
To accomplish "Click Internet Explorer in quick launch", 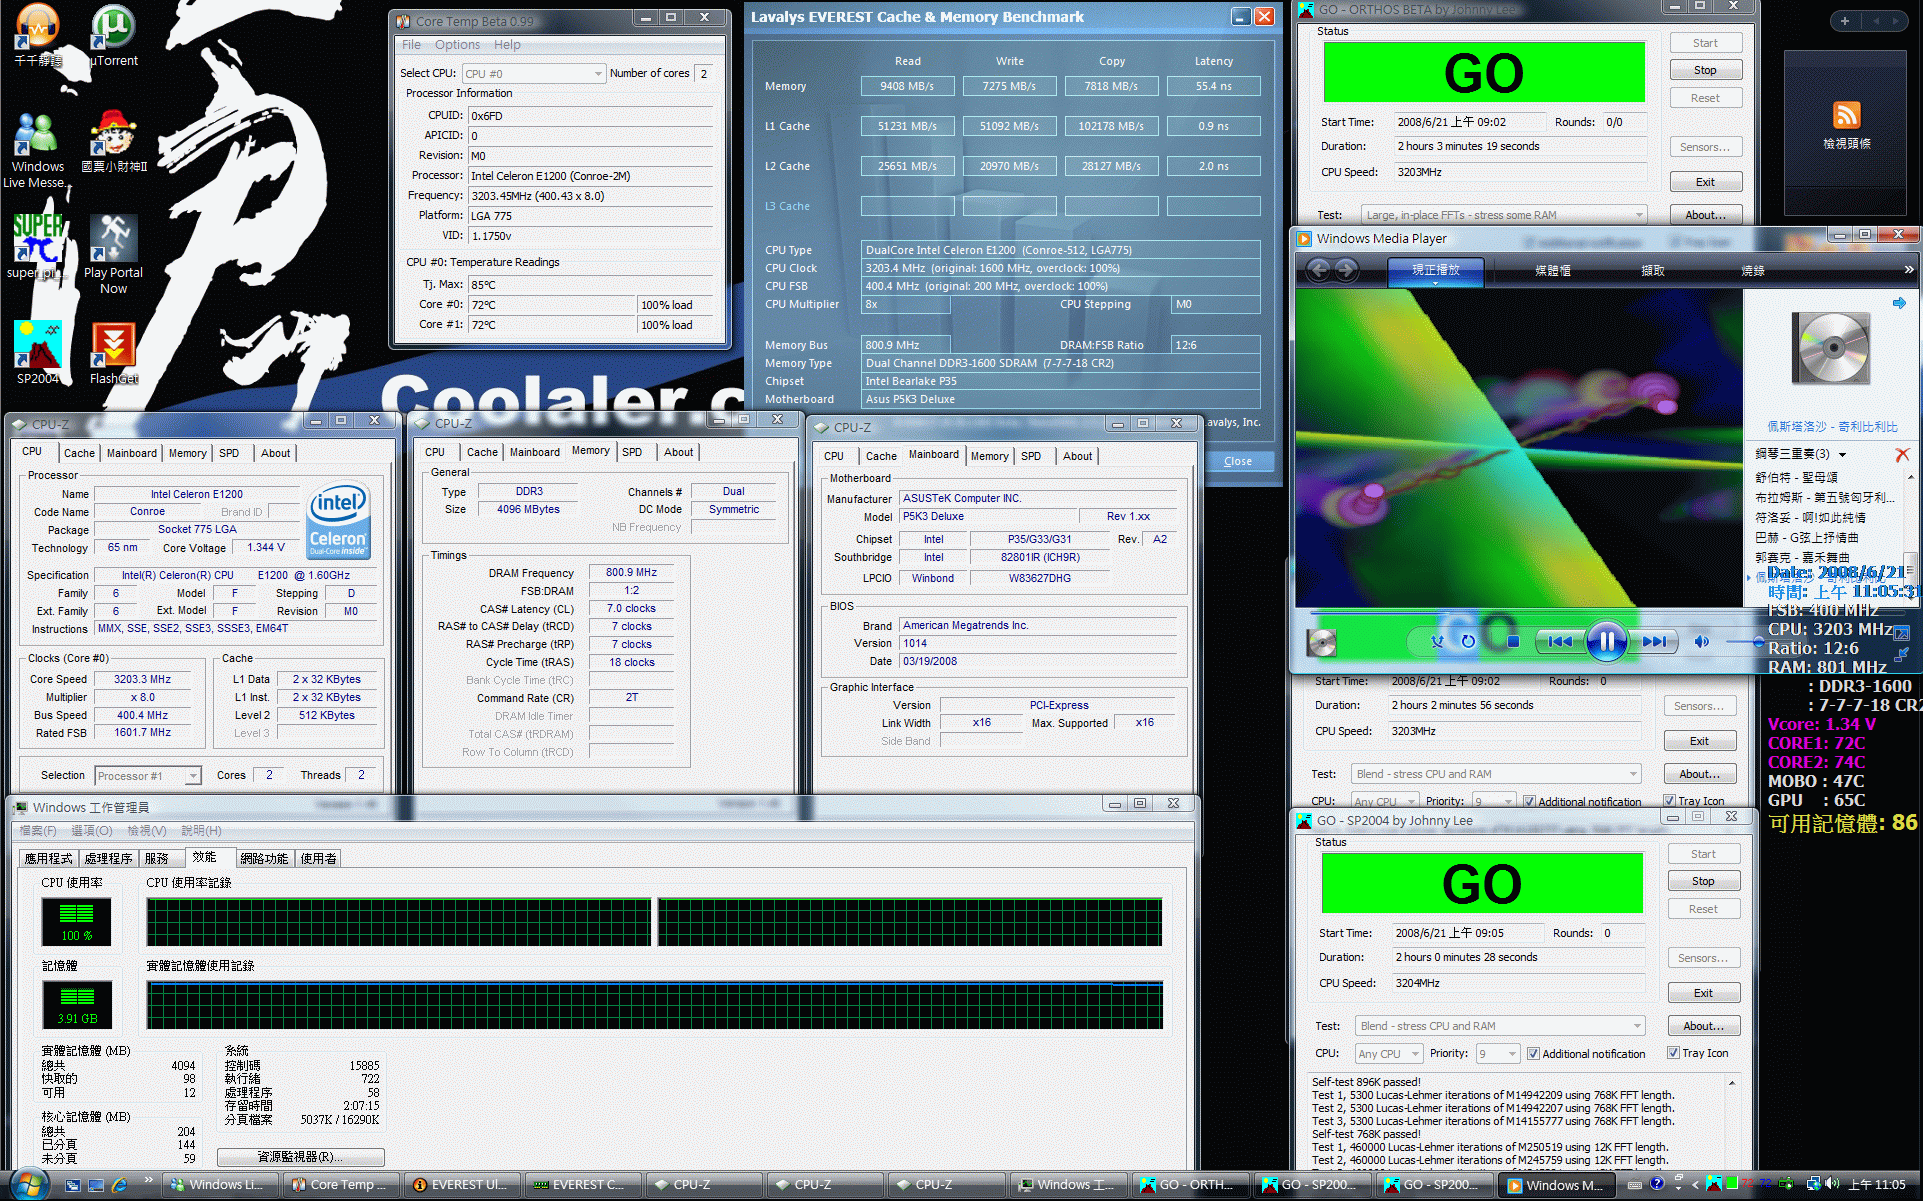I will coord(119,1184).
